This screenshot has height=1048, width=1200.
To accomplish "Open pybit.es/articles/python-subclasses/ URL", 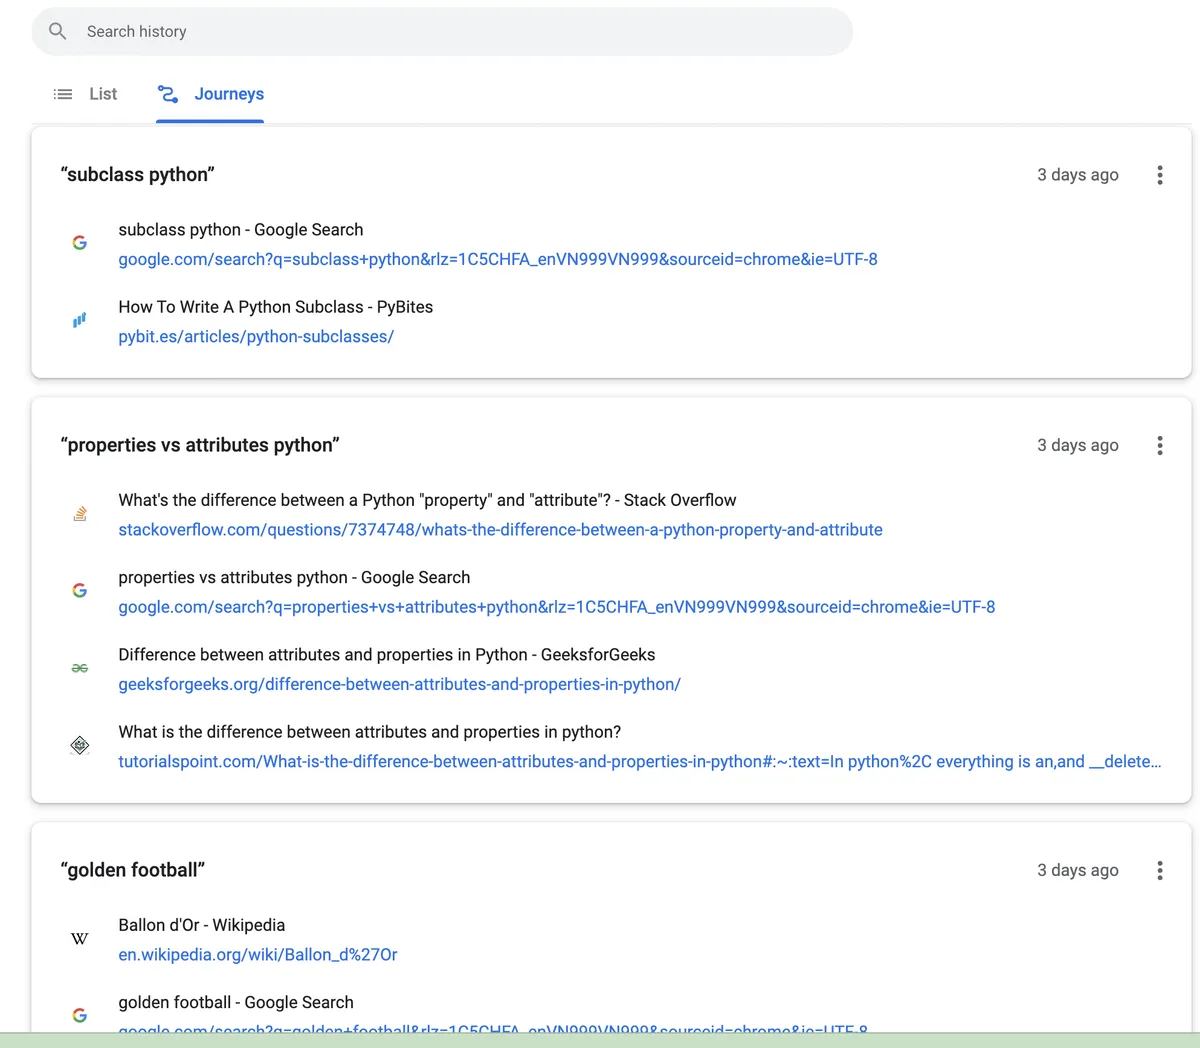I will click(256, 337).
